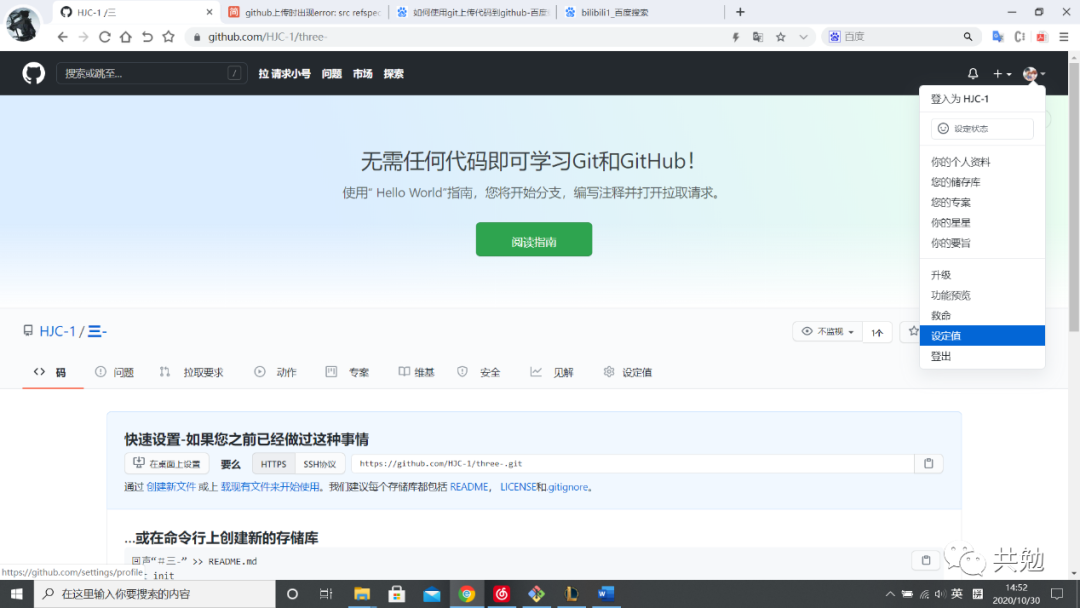Click the favorite star in address bar
1080x608 pixels.
click(780, 36)
